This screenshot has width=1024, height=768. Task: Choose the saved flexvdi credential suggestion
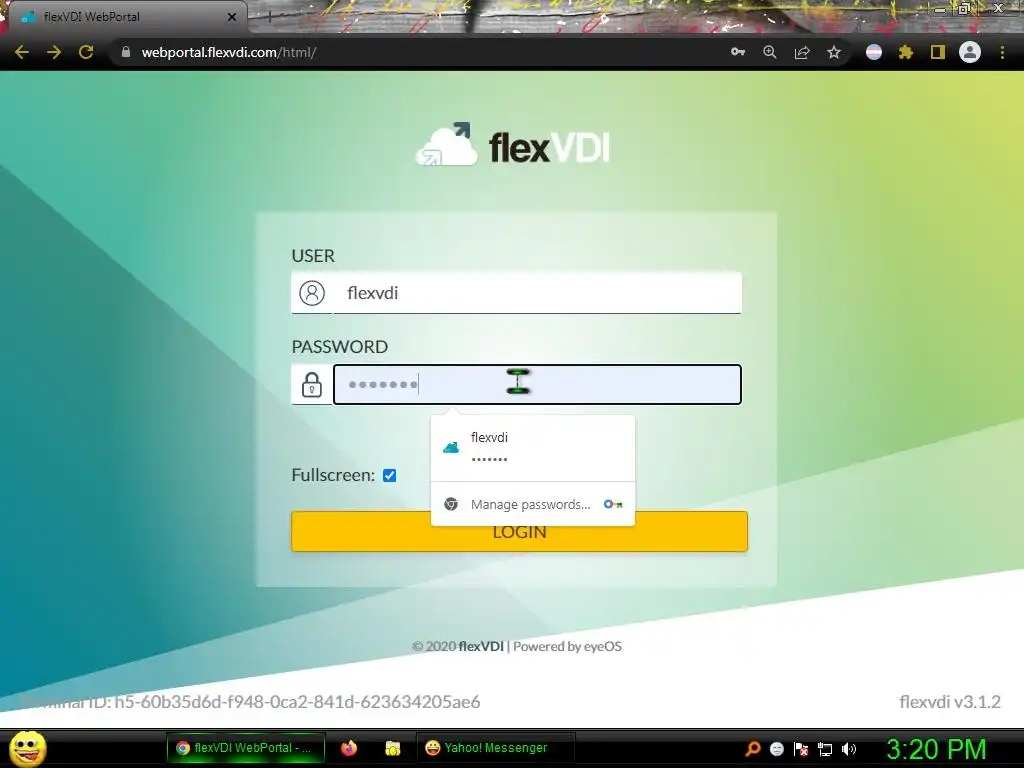(533, 448)
